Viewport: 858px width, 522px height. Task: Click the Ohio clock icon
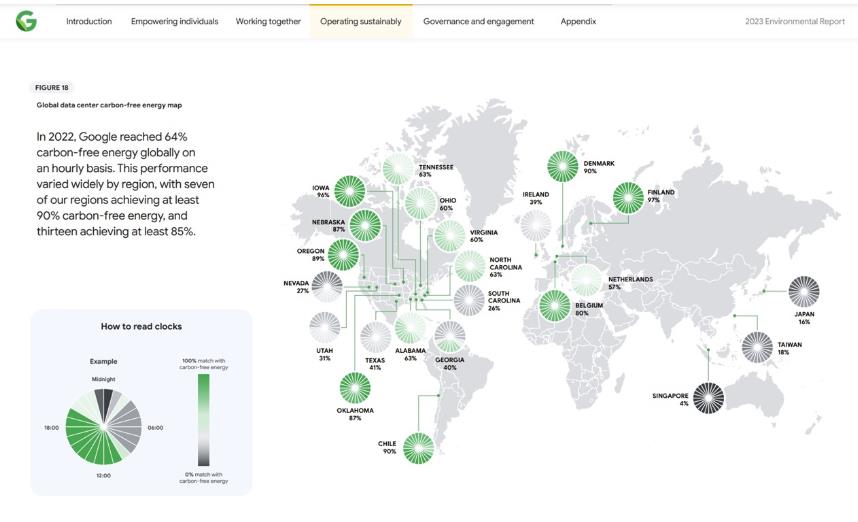coord(421,204)
